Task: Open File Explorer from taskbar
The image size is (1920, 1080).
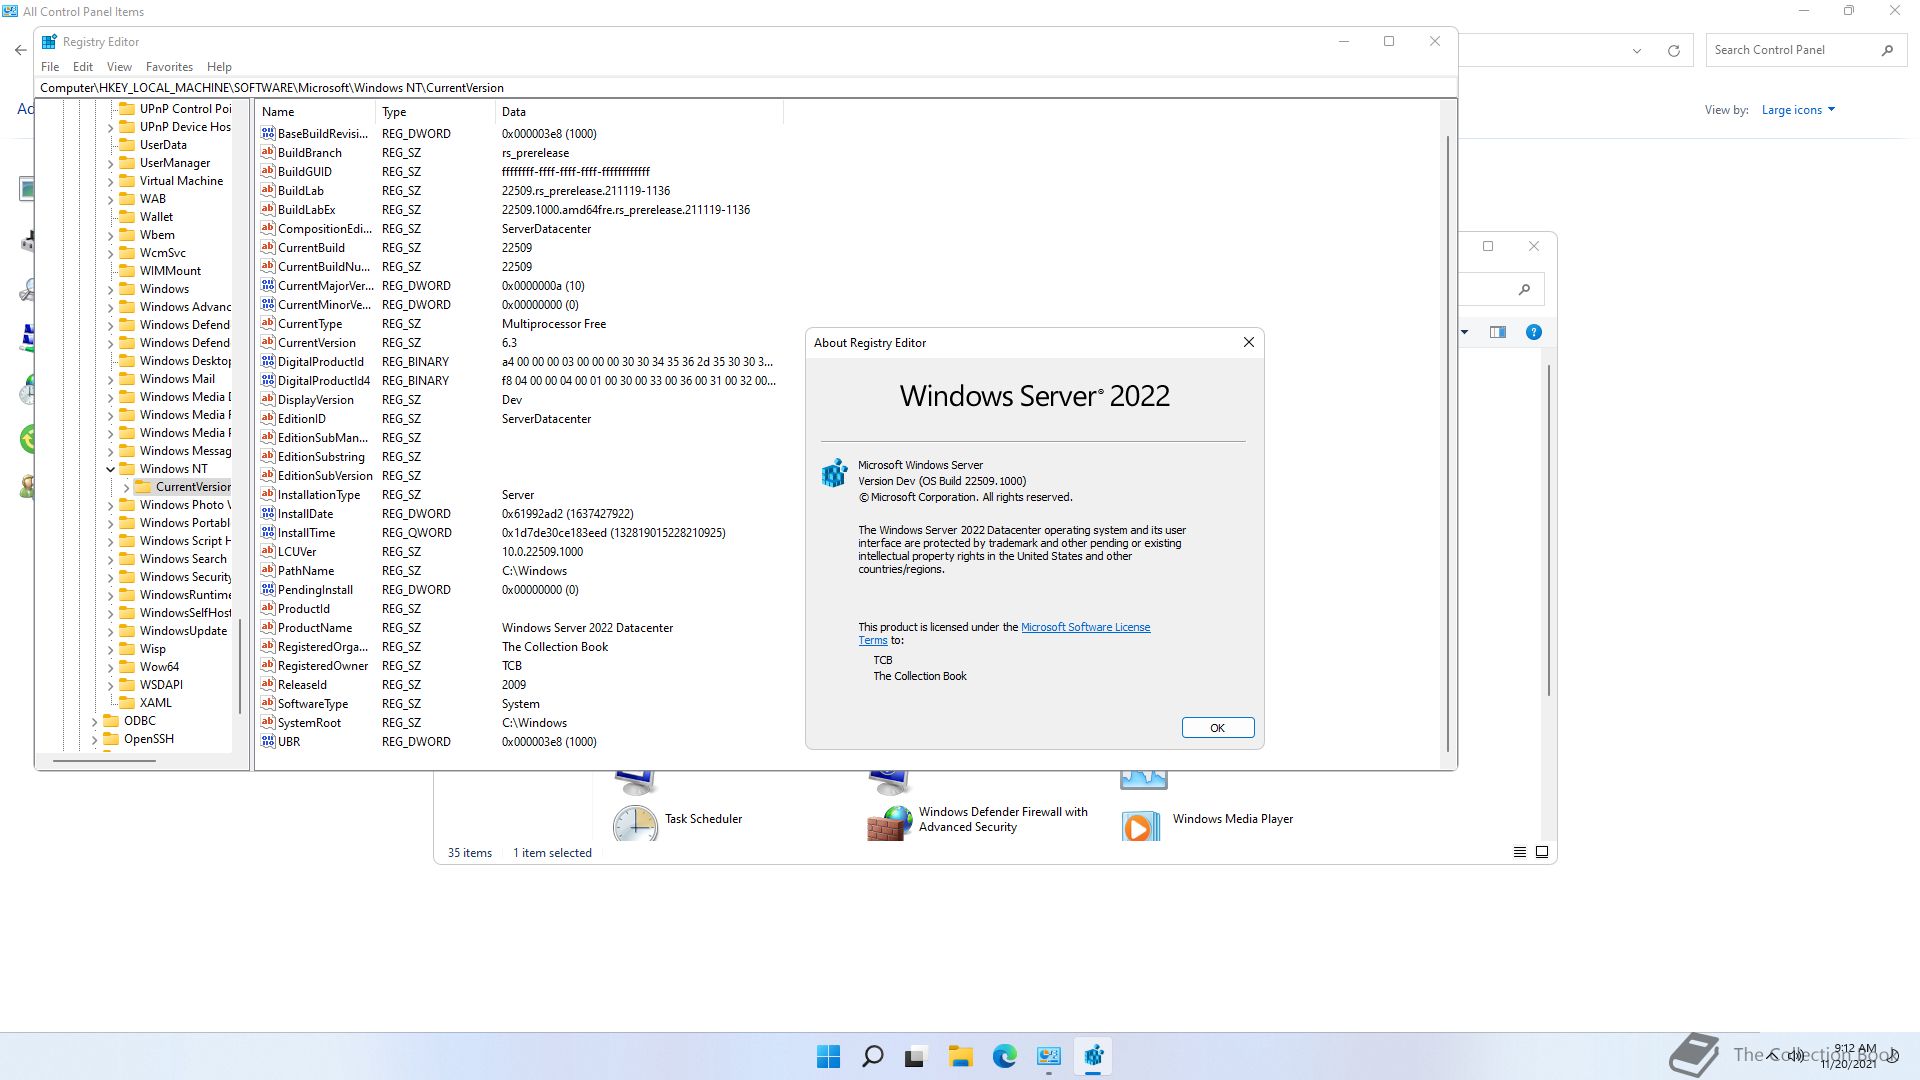Action: (960, 1056)
